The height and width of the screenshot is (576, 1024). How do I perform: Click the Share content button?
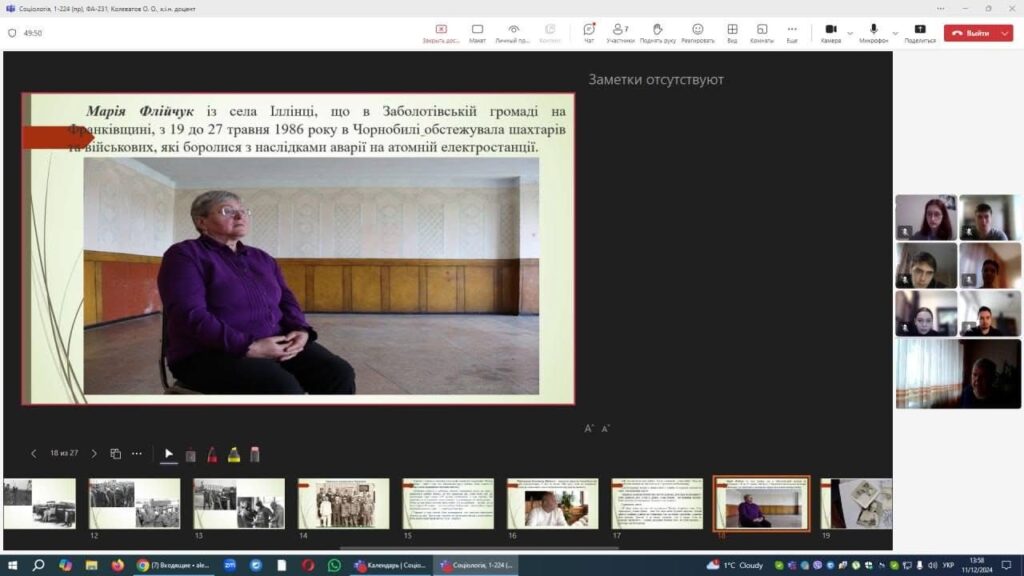(920, 32)
